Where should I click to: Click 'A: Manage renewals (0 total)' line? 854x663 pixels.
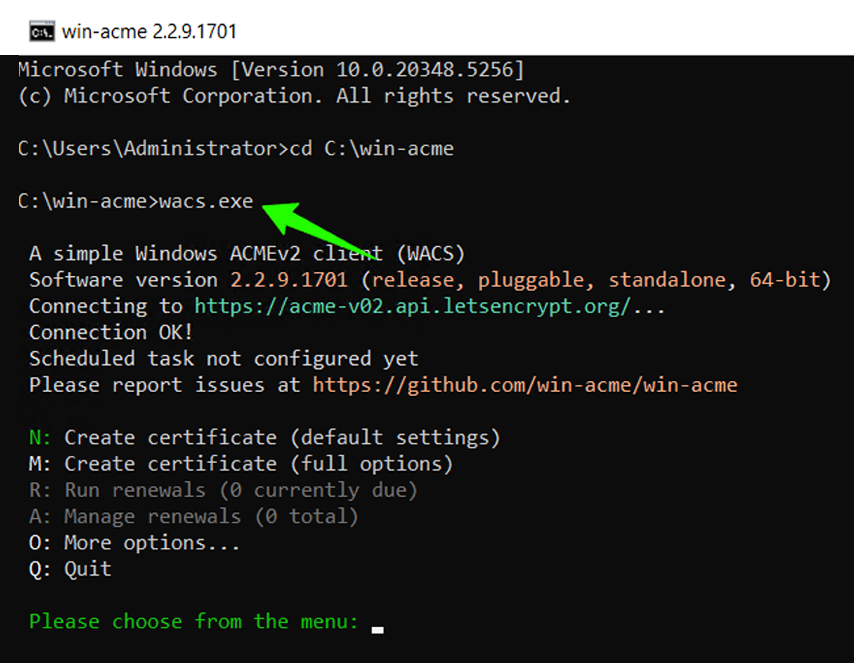(194, 516)
